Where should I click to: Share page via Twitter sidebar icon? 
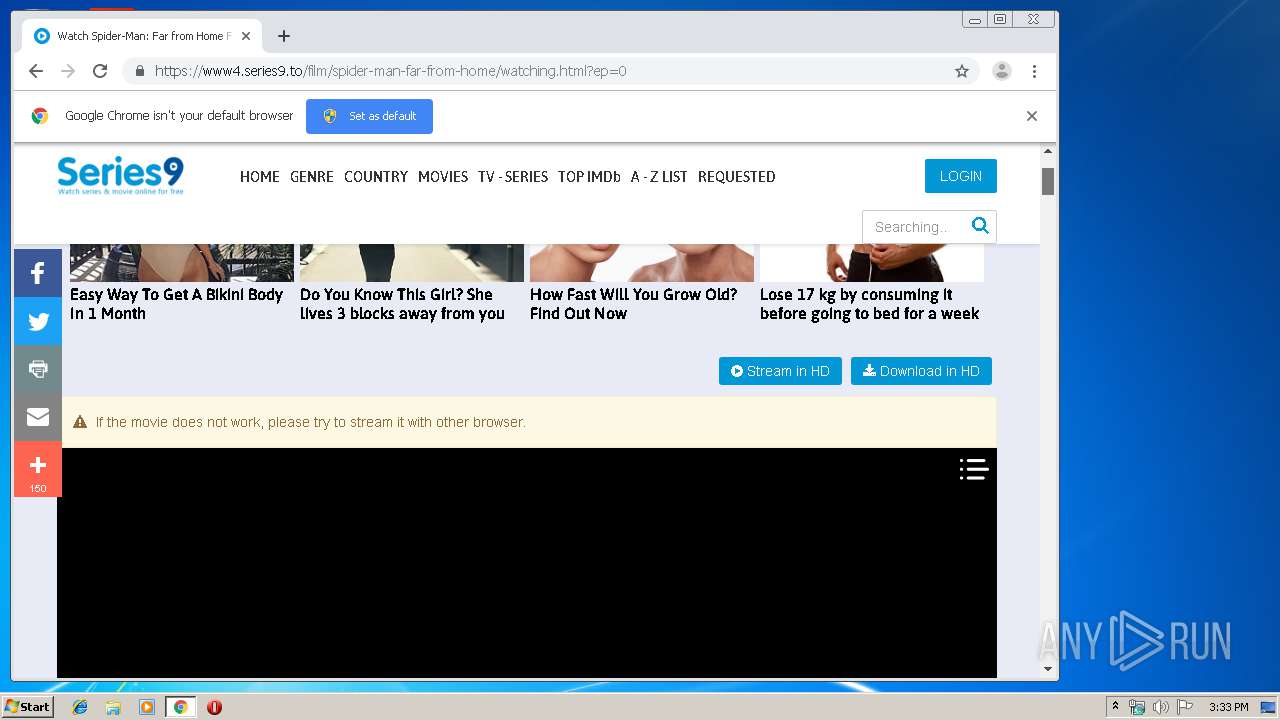tap(38, 321)
